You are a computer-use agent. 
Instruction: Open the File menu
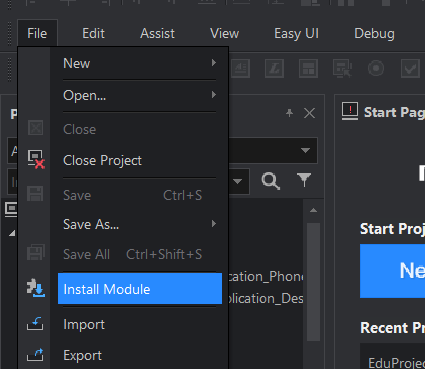click(x=37, y=33)
